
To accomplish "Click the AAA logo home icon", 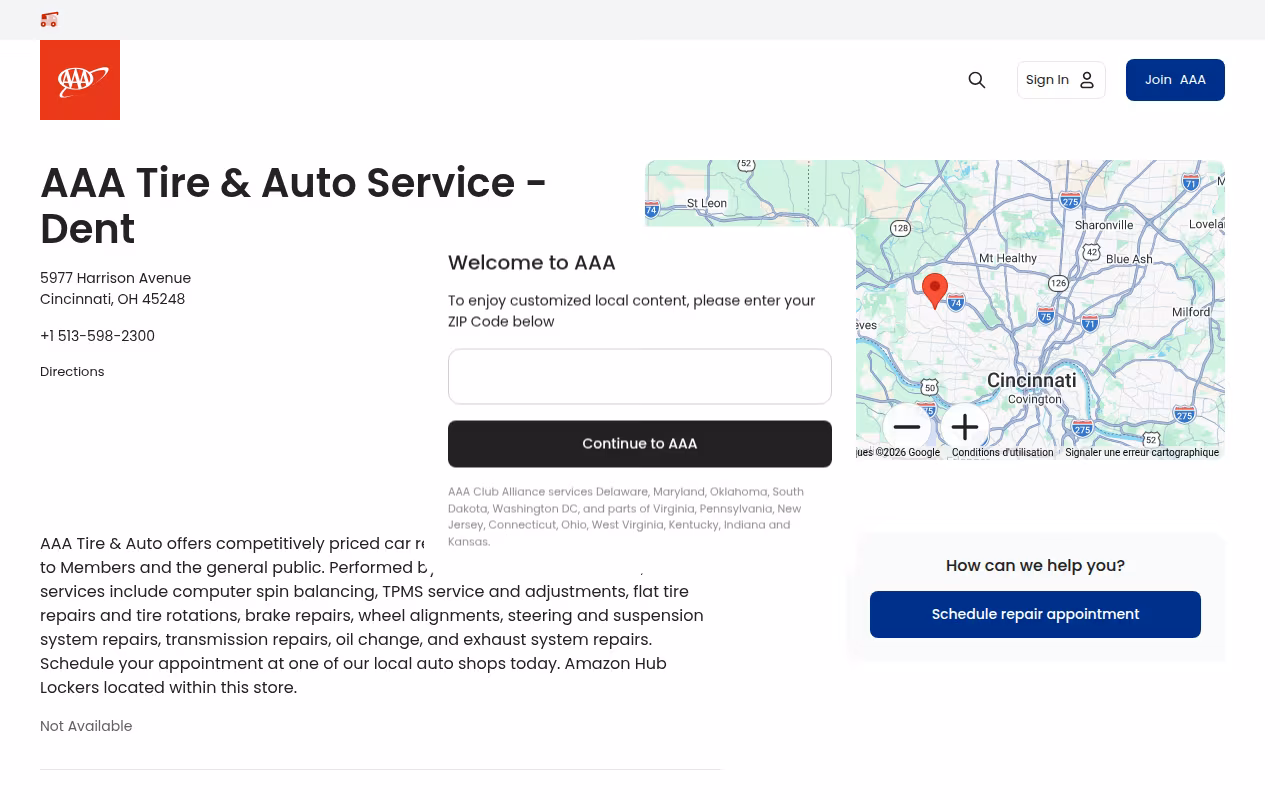I will 80,80.
